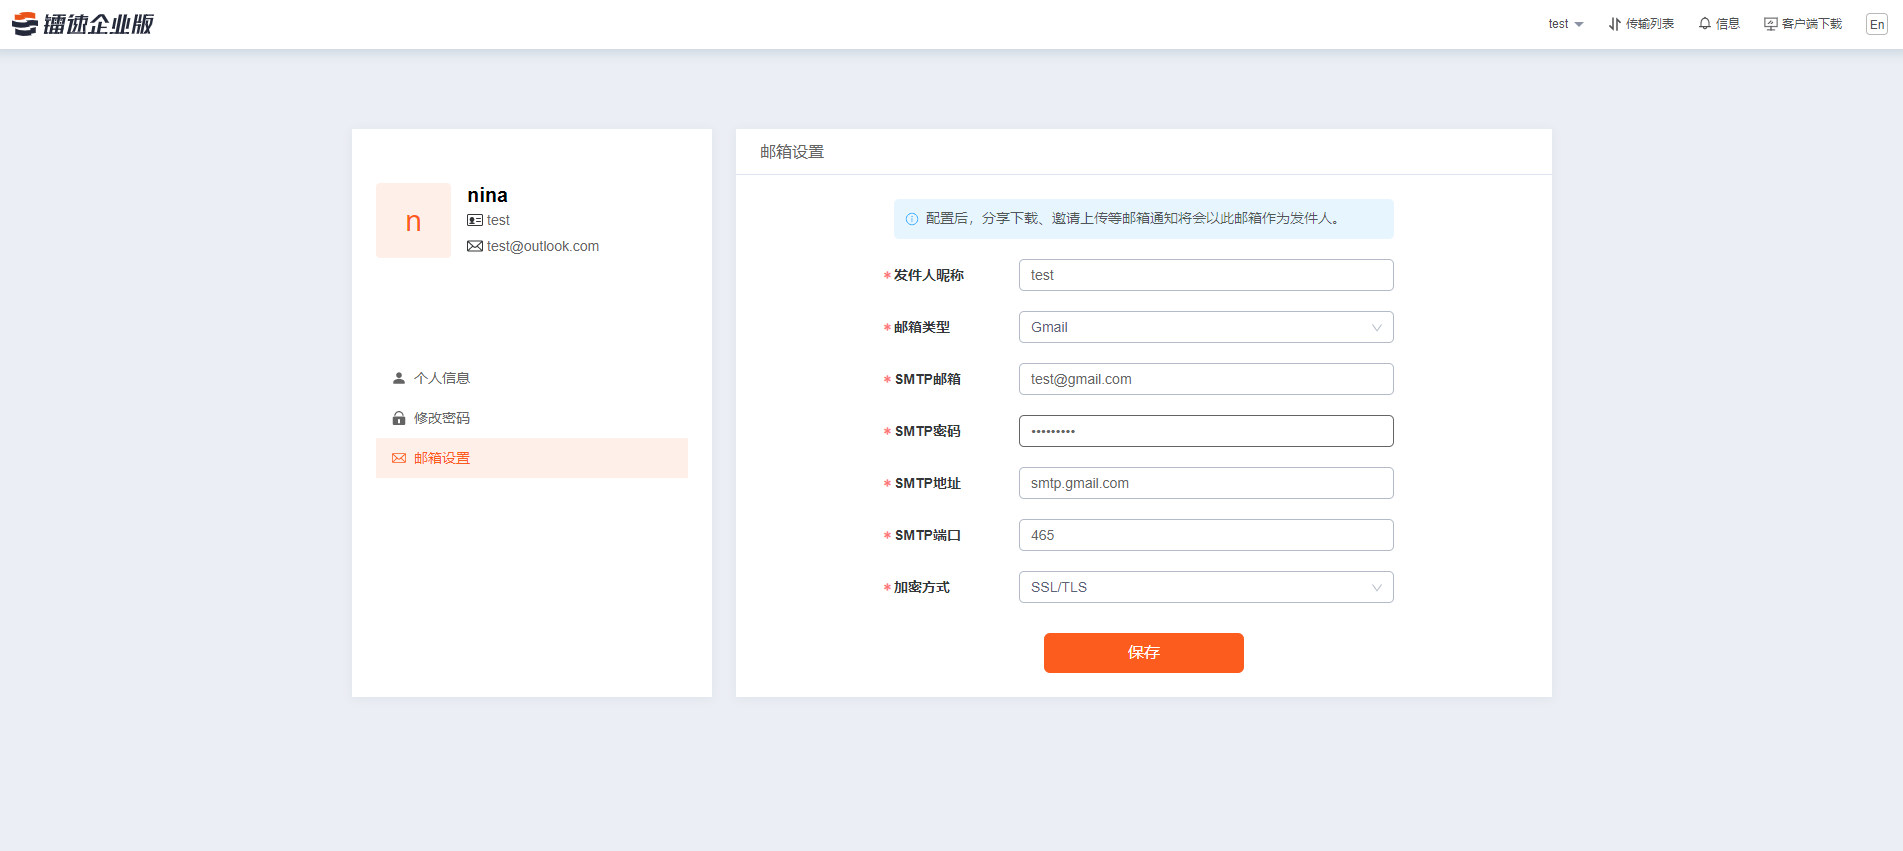
Task: Expand the Gmail mailbox type dropdown
Action: 1205,327
